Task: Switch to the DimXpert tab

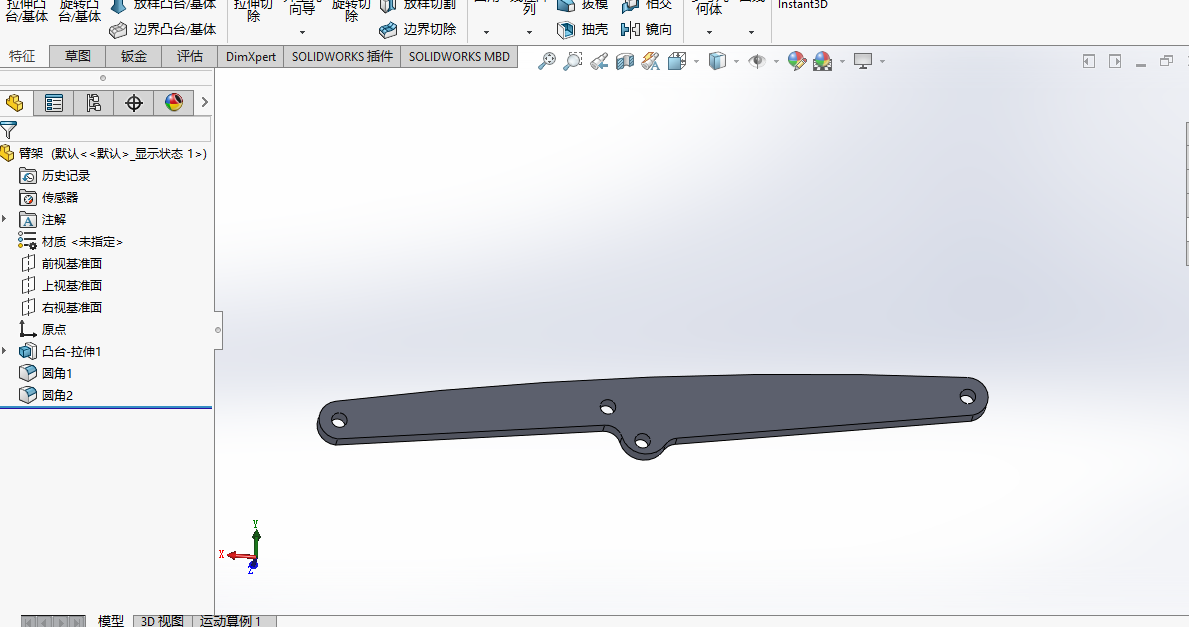Action: coord(251,57)
